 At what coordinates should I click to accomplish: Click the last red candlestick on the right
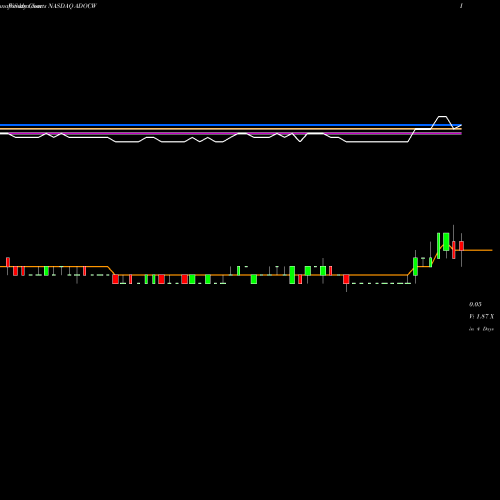click(462, 246)
